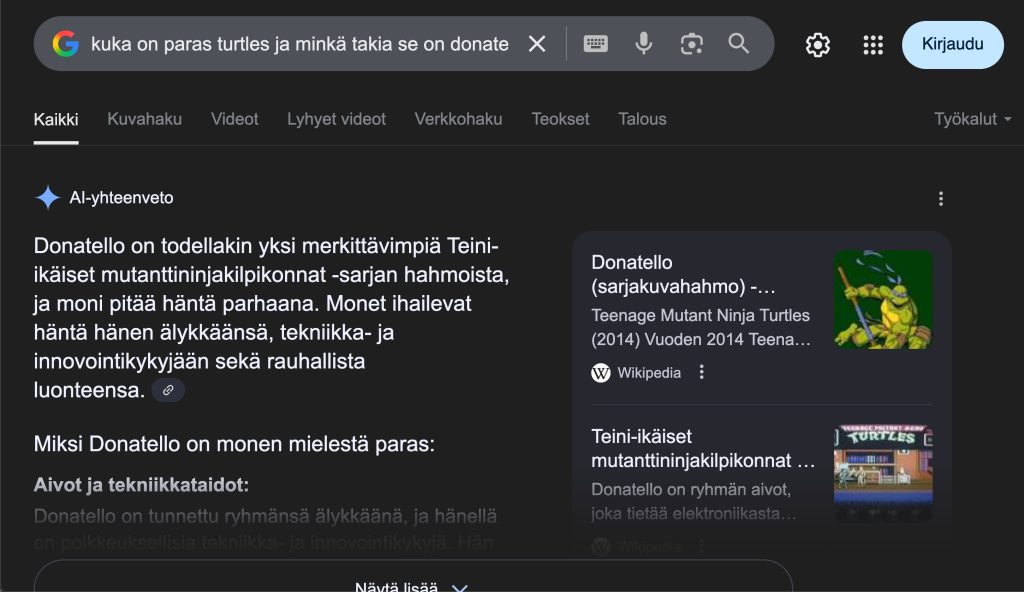Screen dimensions: 1024x592
Task: Search by image with camera lens icon
Action: (x=692, y=44)
